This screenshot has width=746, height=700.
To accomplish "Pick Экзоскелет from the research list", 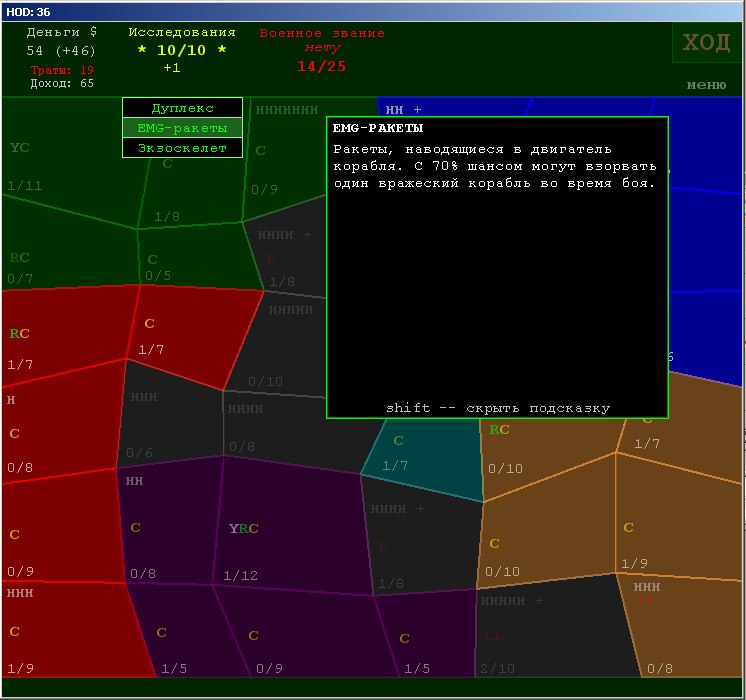I will click(182, 148).
